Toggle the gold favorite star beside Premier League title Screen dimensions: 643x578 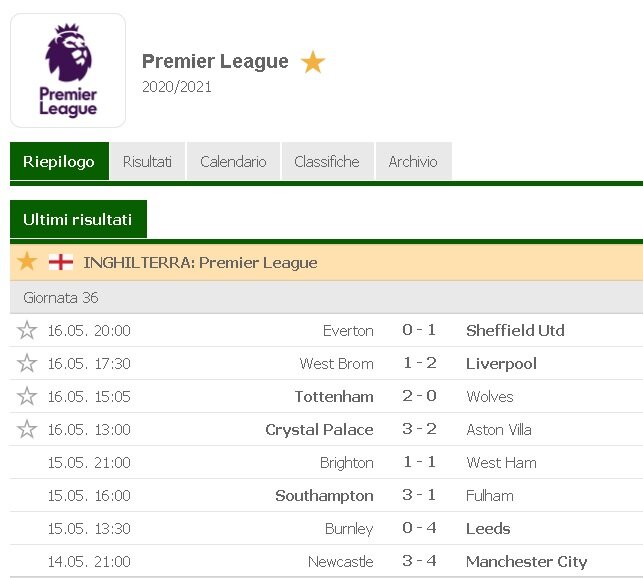tap(313, 62)
